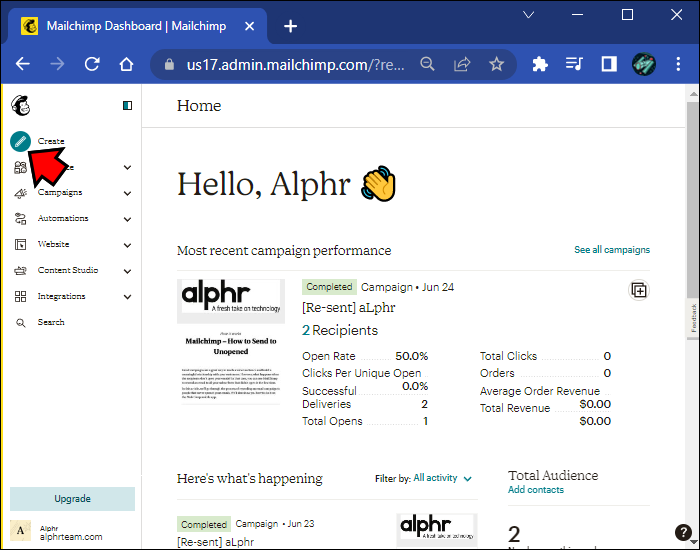Open the Extensions puzzle icon
The height and width of the screenshot is (550, 700).
click(540, 64)
